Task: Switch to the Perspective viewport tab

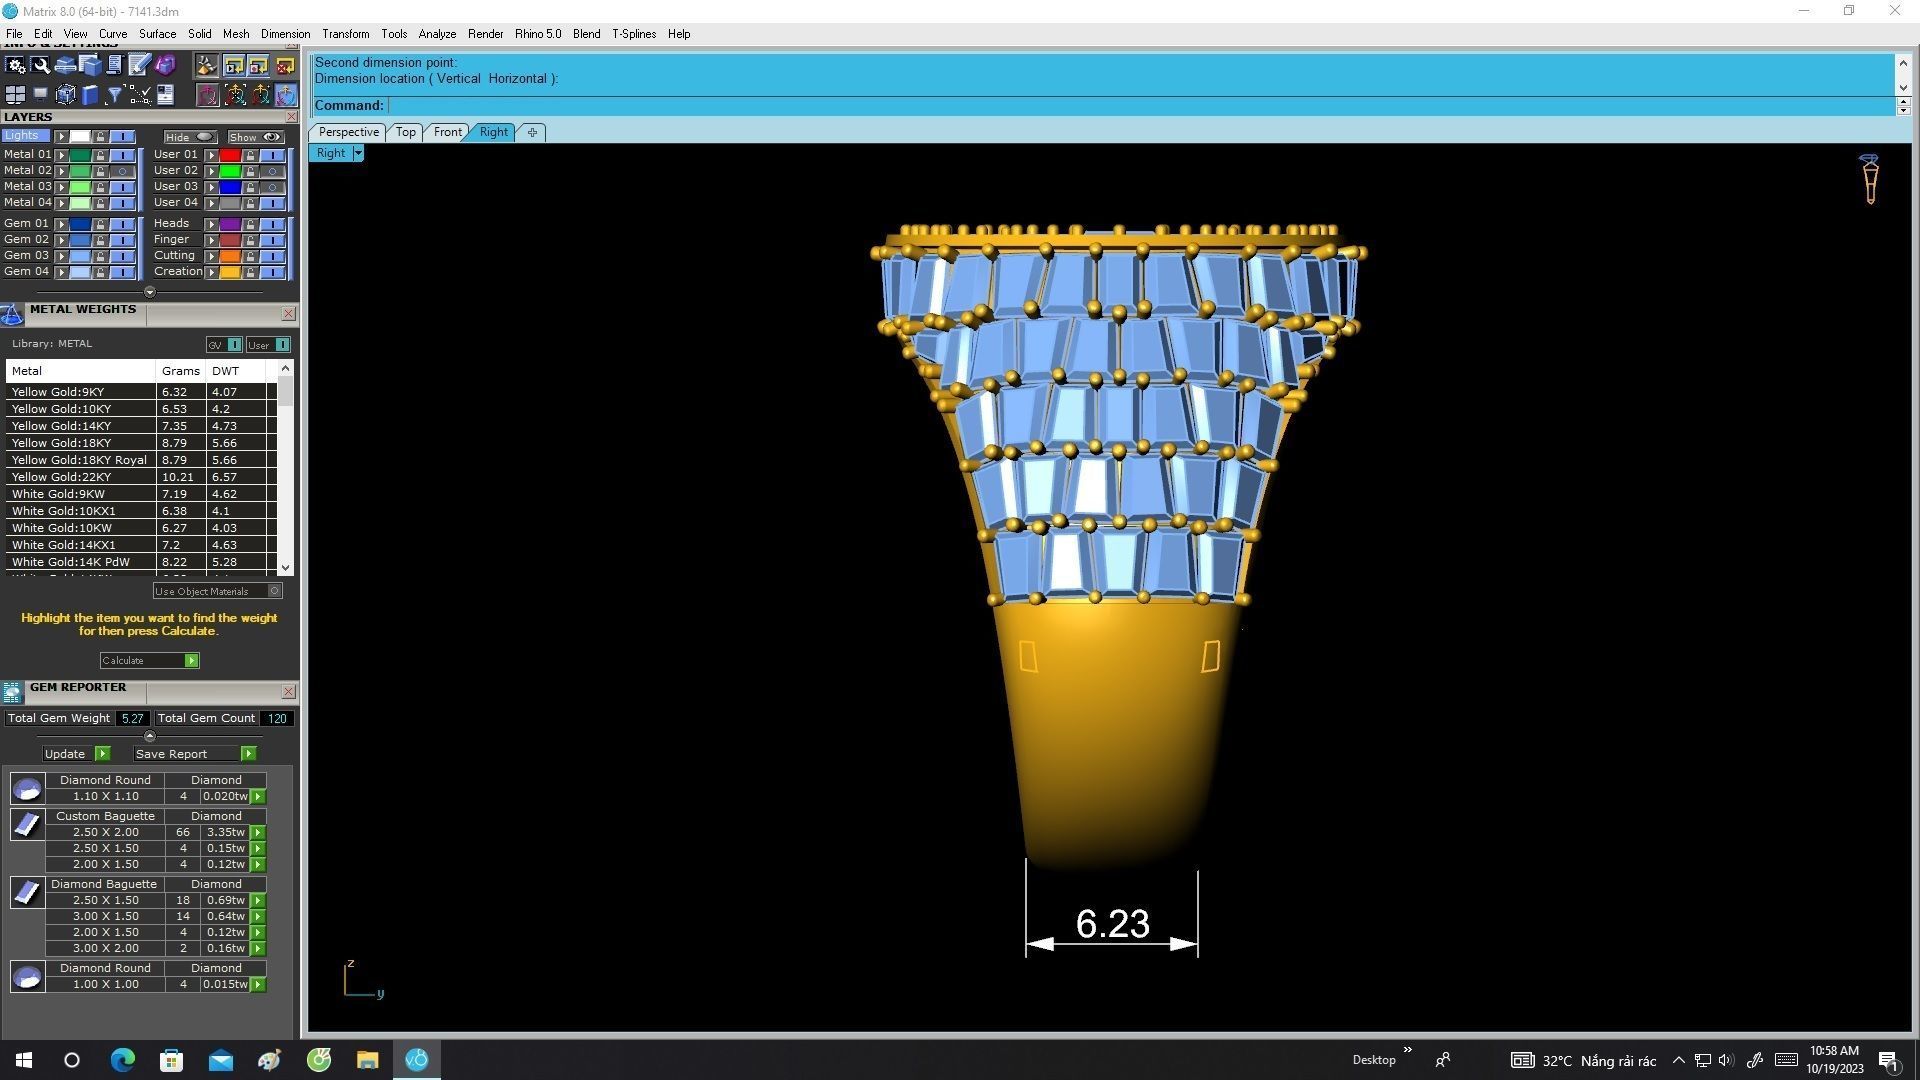Action: pyautogui.click(x=348, y=132)
